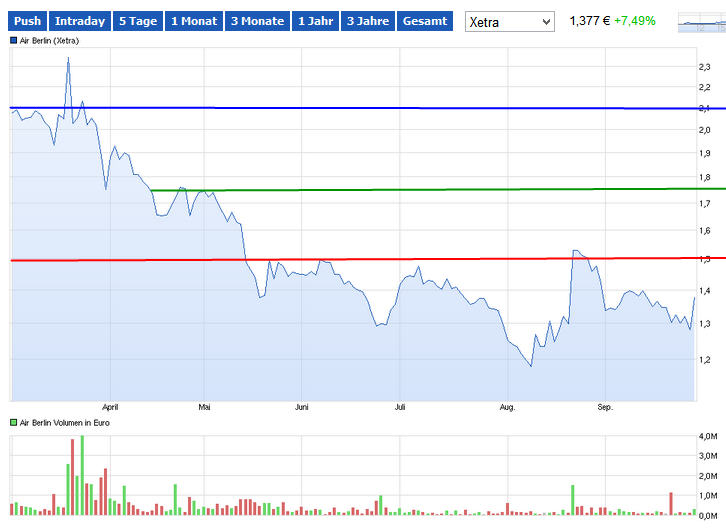Click the 1,8 price axis value
Screen dimensions: 726x529
[704, 177]
